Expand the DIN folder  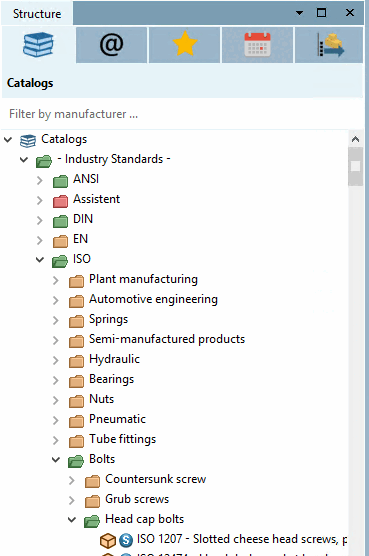[40, 220]
